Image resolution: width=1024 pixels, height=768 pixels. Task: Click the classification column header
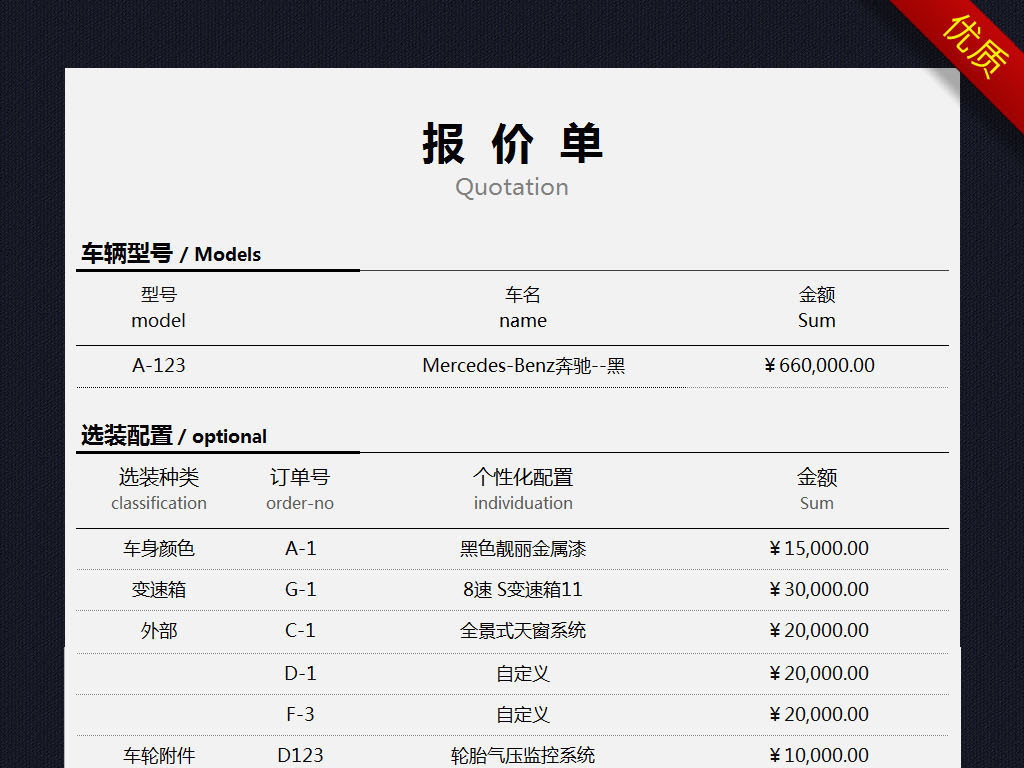pyautogui.click(x=159, y=503)
